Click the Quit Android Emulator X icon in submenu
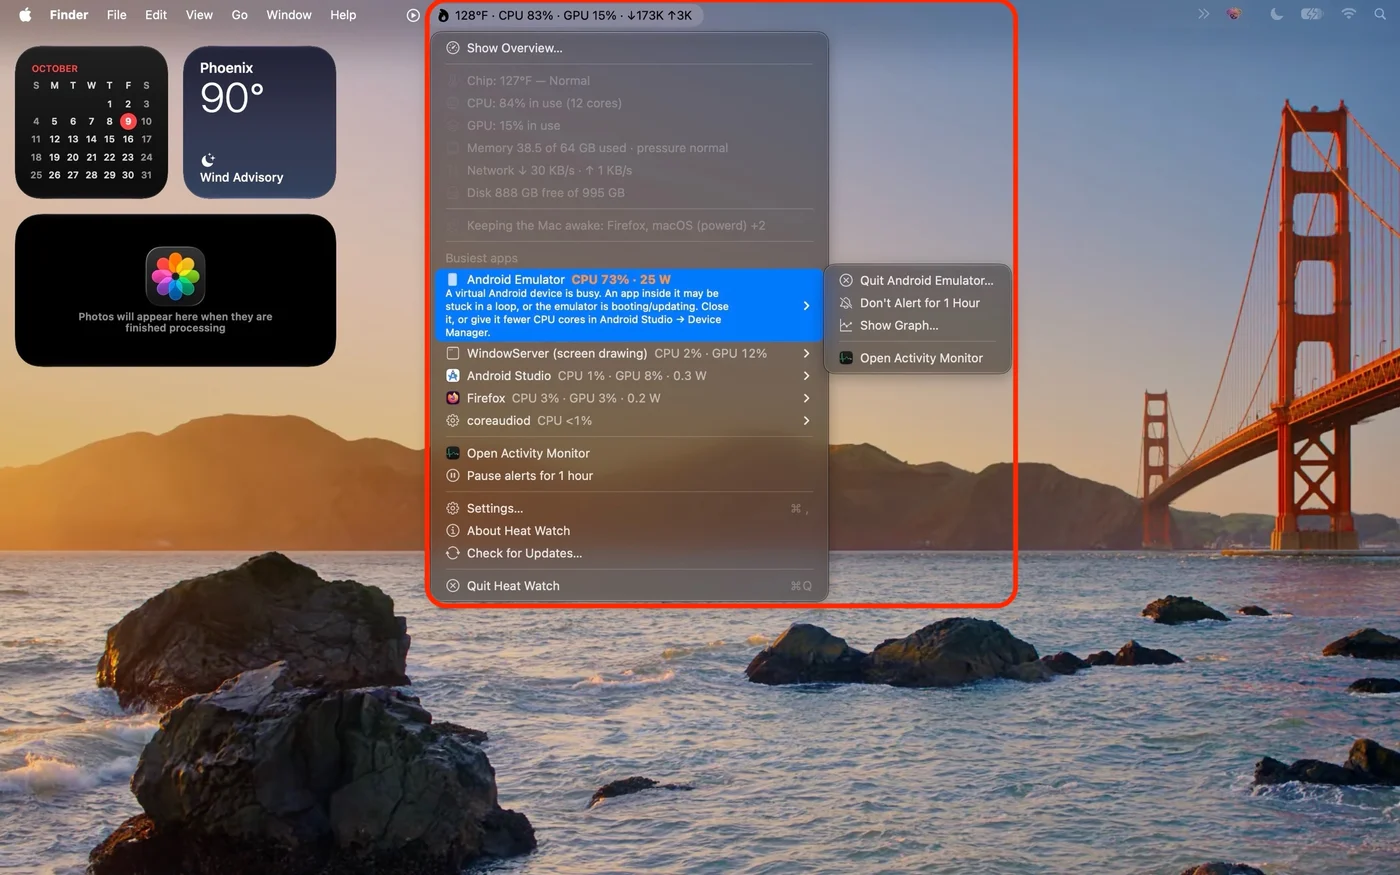The height and width of the screenshot is (875, 1400). (846, 281)
